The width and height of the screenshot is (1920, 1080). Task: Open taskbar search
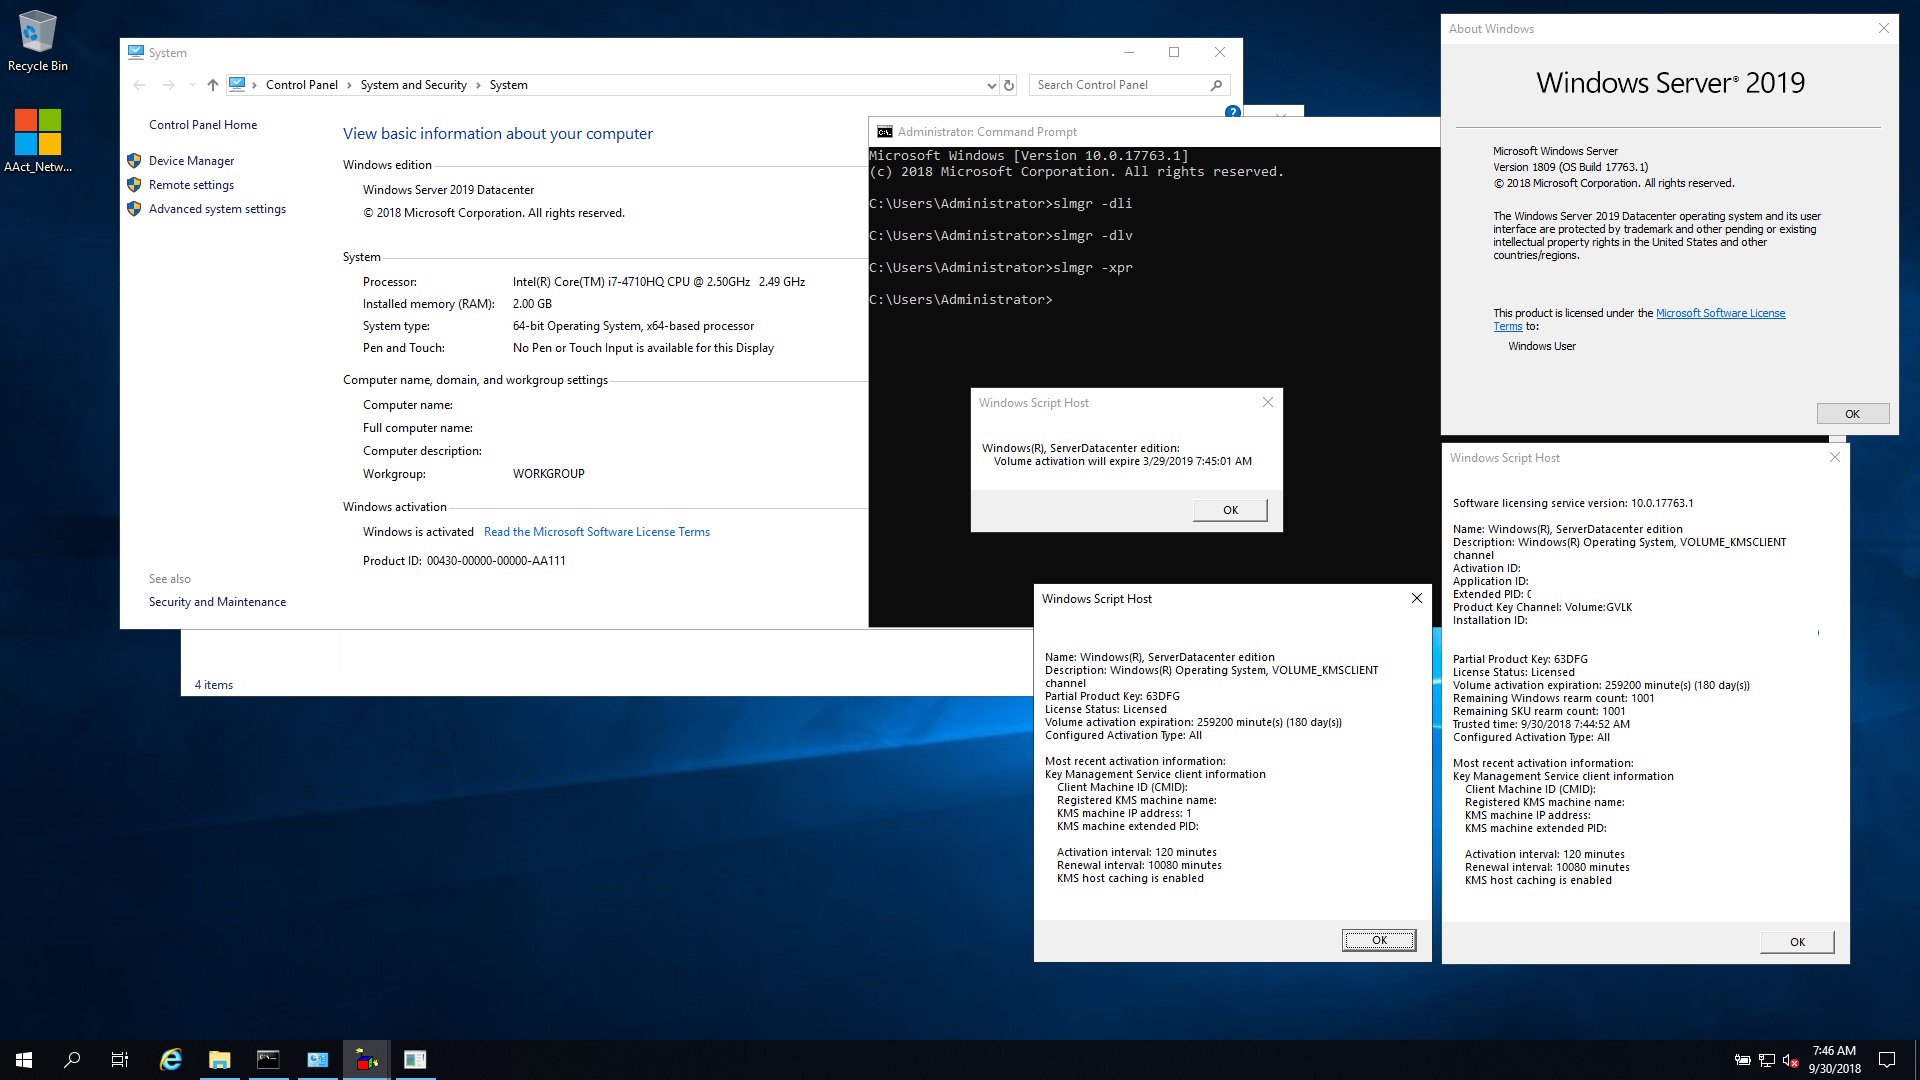click(x=72, y=1060)
